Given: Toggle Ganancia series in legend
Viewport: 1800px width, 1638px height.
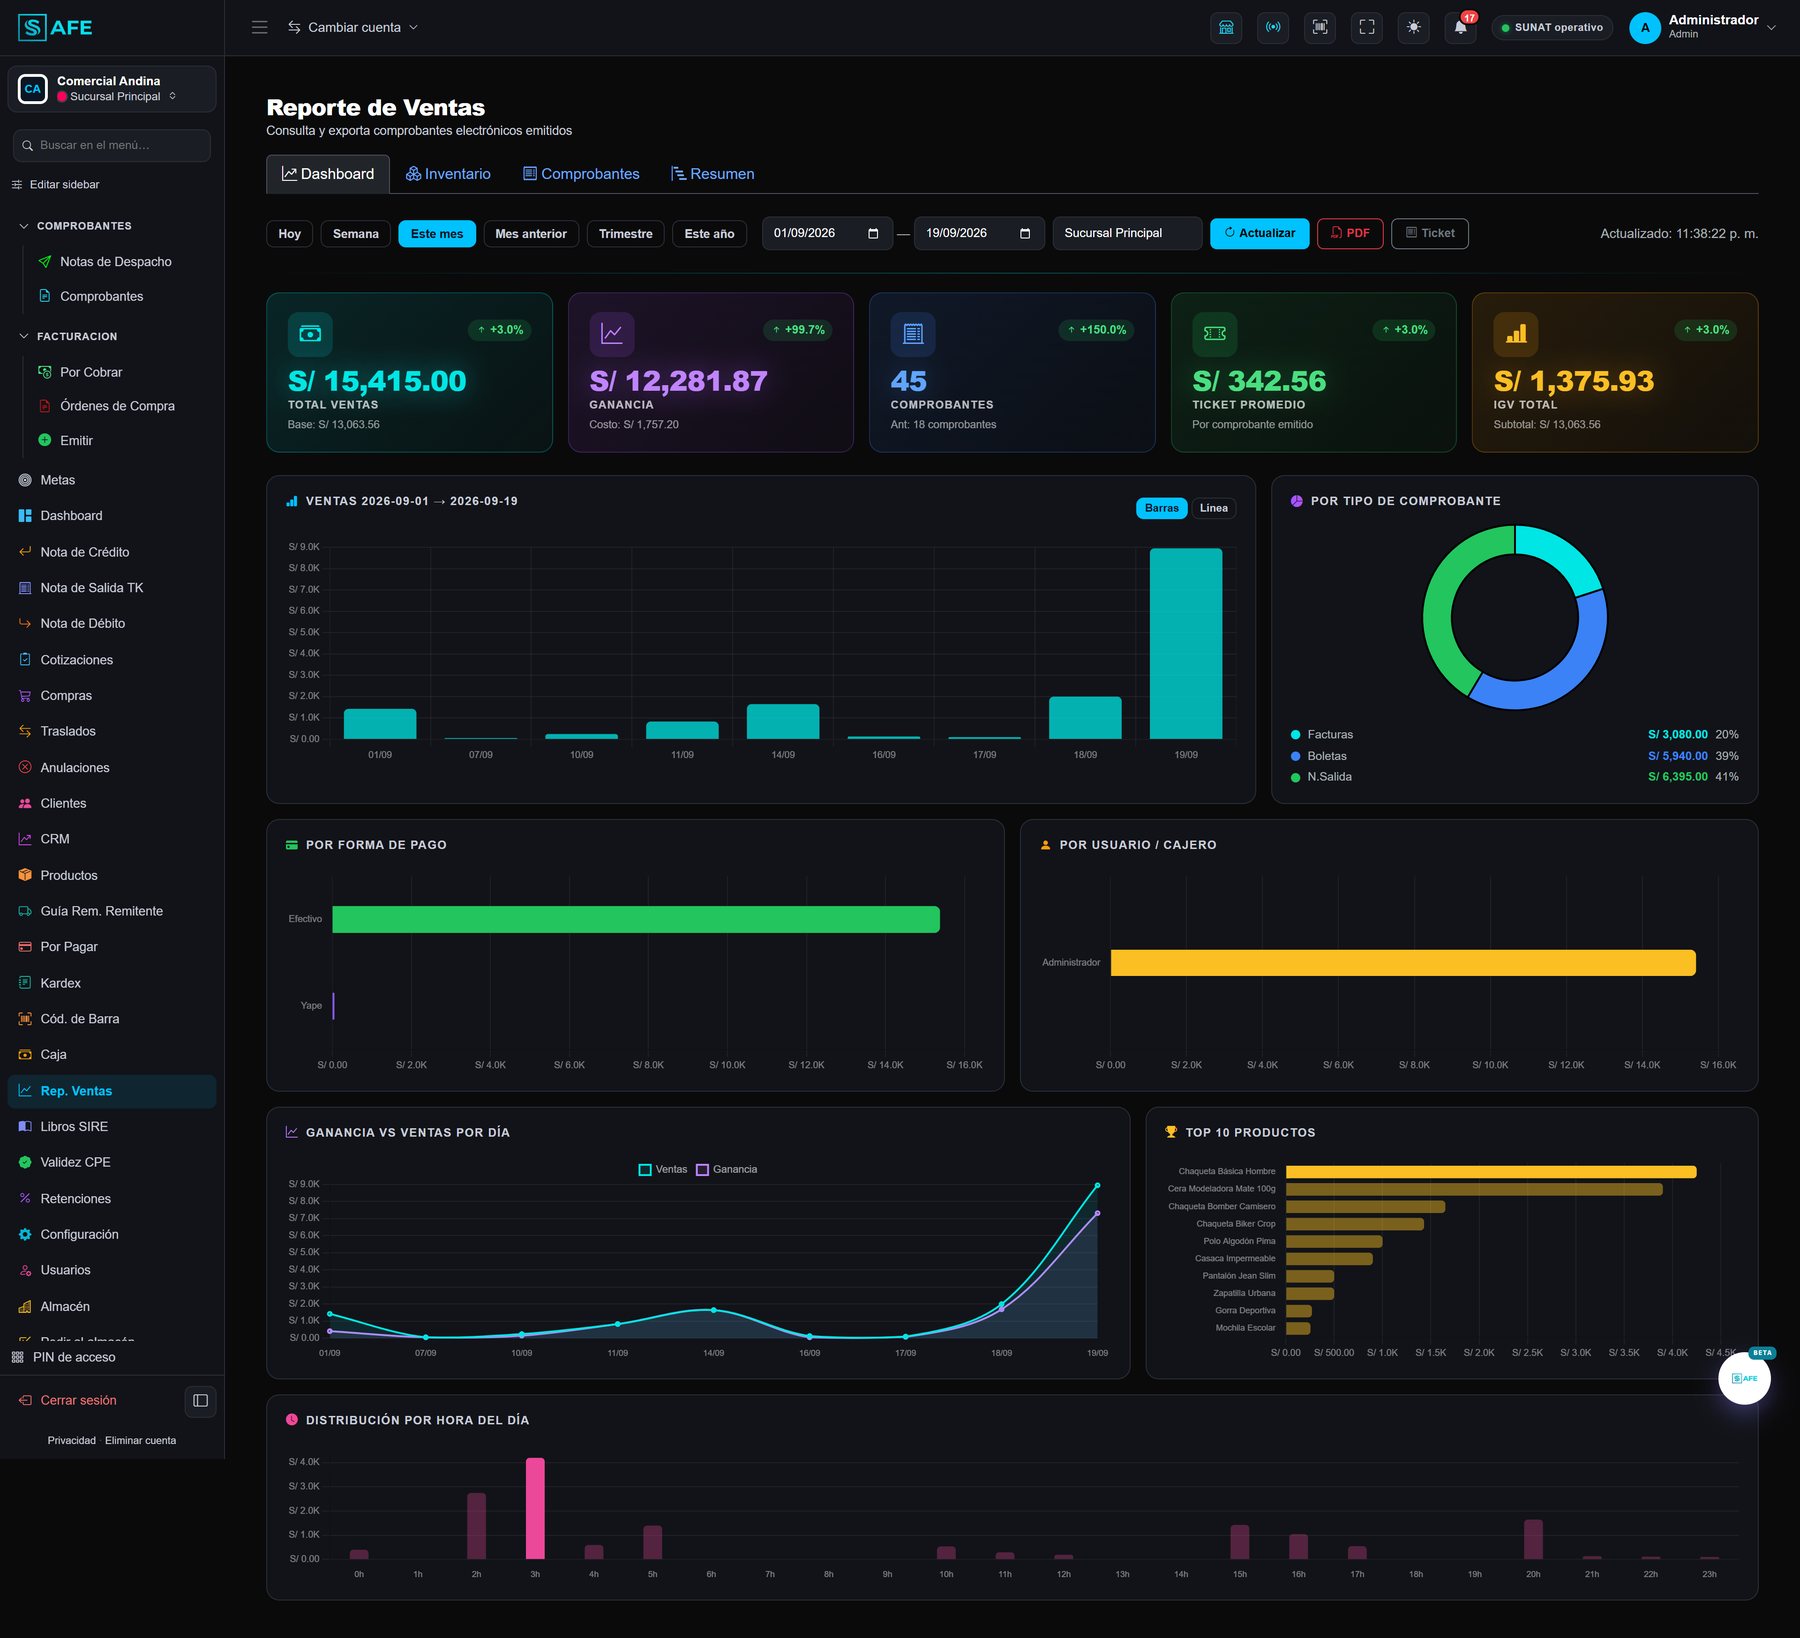Looking at the screenshot, I should coord(727,1169).
